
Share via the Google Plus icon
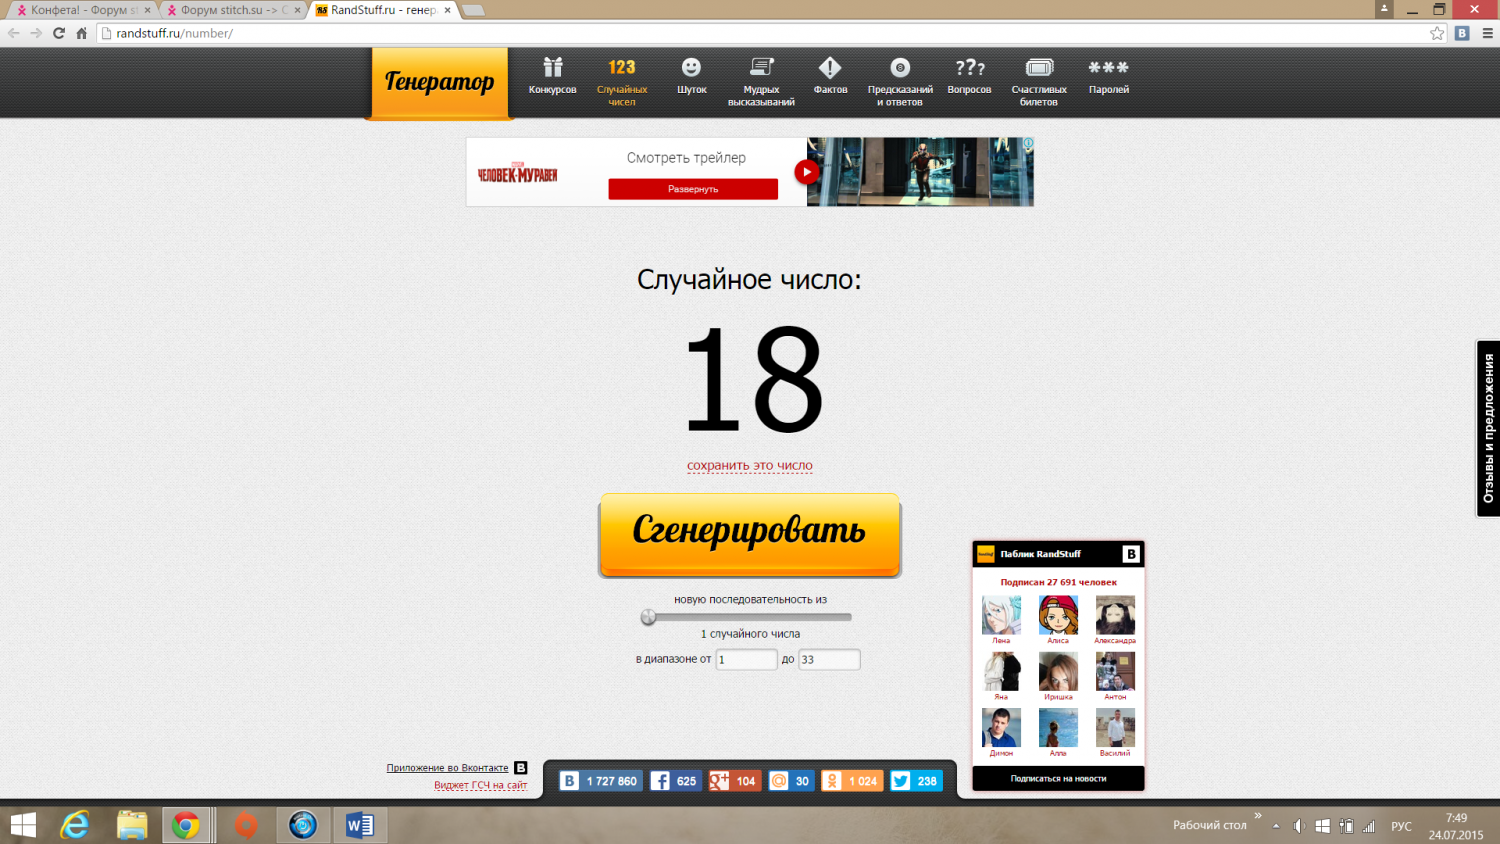click(719, 781)
